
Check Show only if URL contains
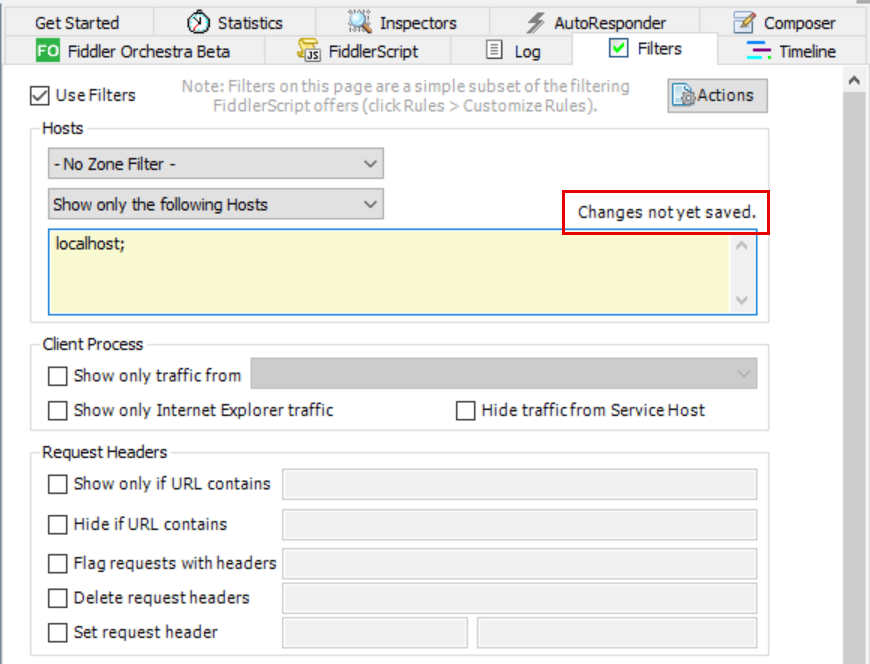tap(58, 484)
